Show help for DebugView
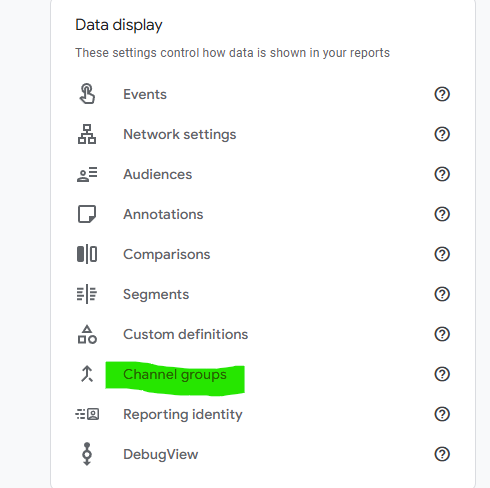This screenshot has height=488, width=490. coord(442,454)
